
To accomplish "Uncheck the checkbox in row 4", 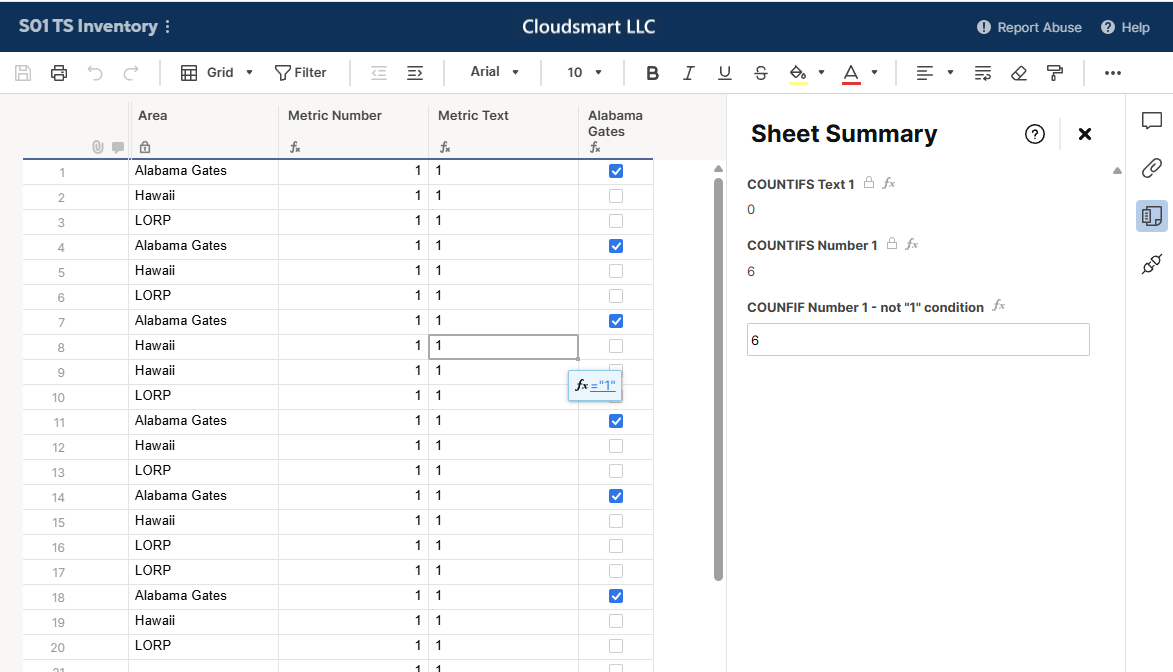I will coord(616,246).
